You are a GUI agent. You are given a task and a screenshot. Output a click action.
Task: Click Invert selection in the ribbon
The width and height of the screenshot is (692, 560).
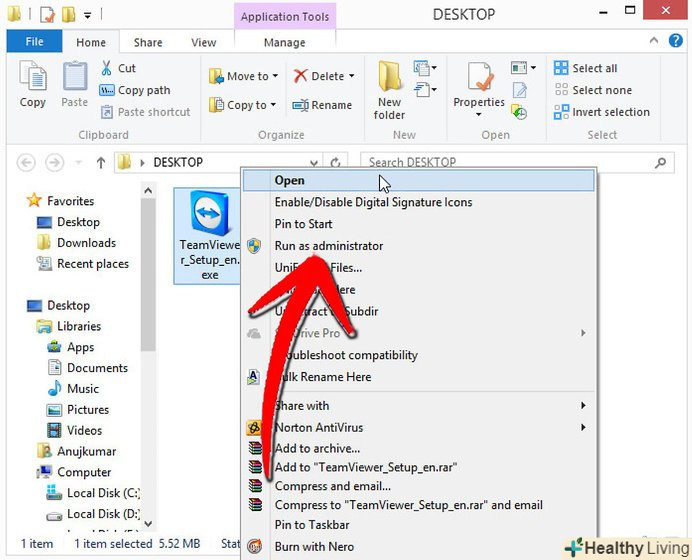(602, 112)
